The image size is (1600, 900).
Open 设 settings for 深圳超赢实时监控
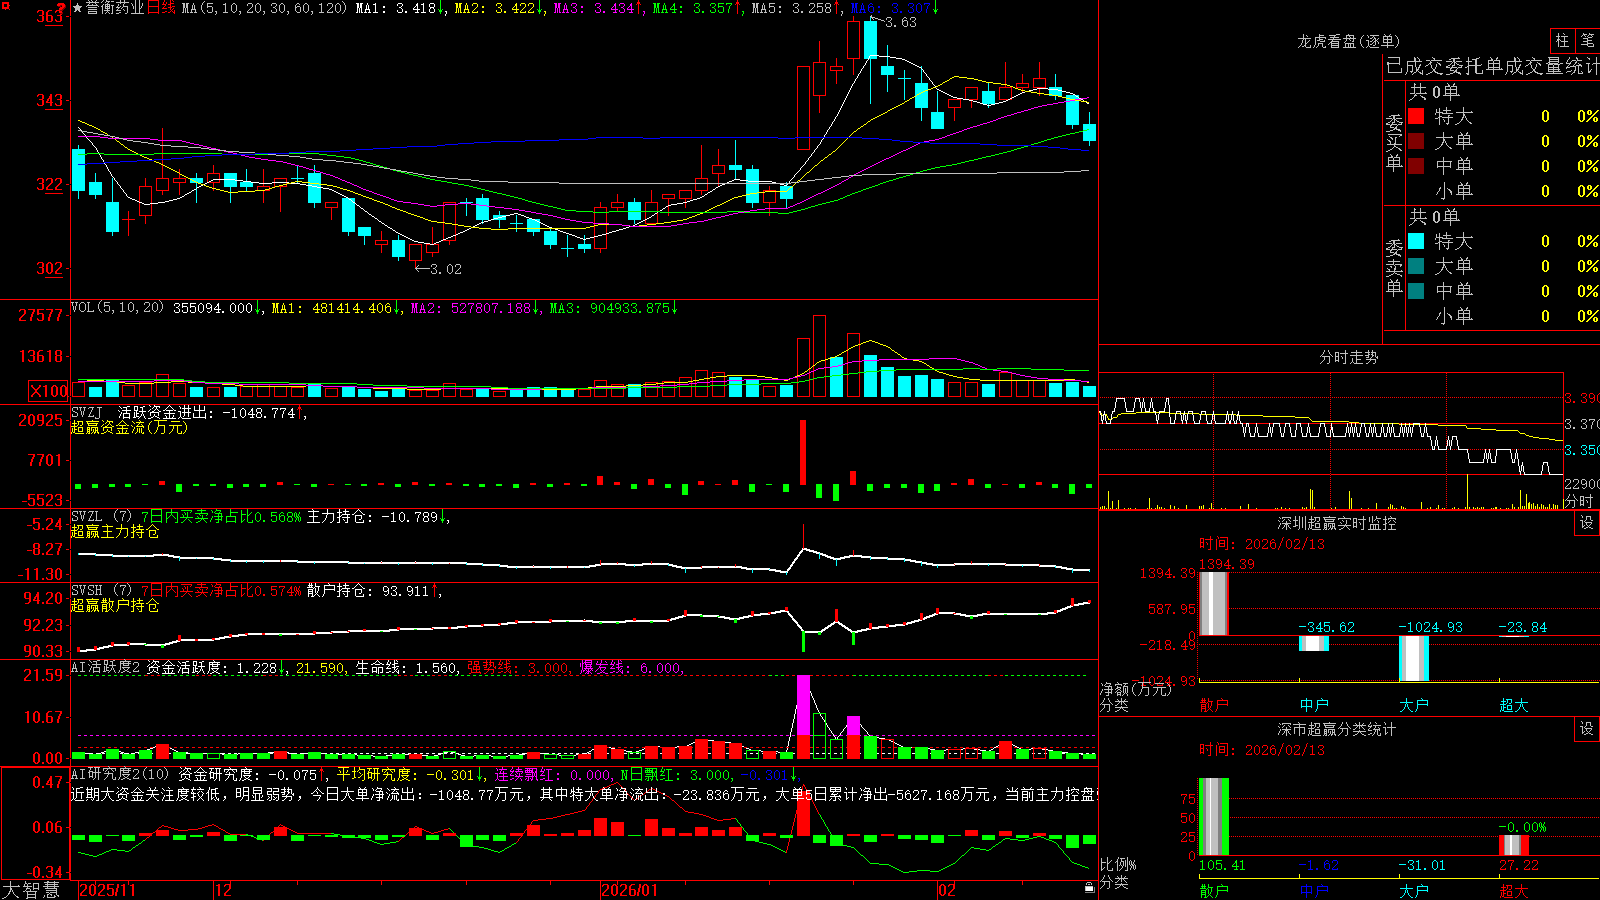tap(1587, 523)
